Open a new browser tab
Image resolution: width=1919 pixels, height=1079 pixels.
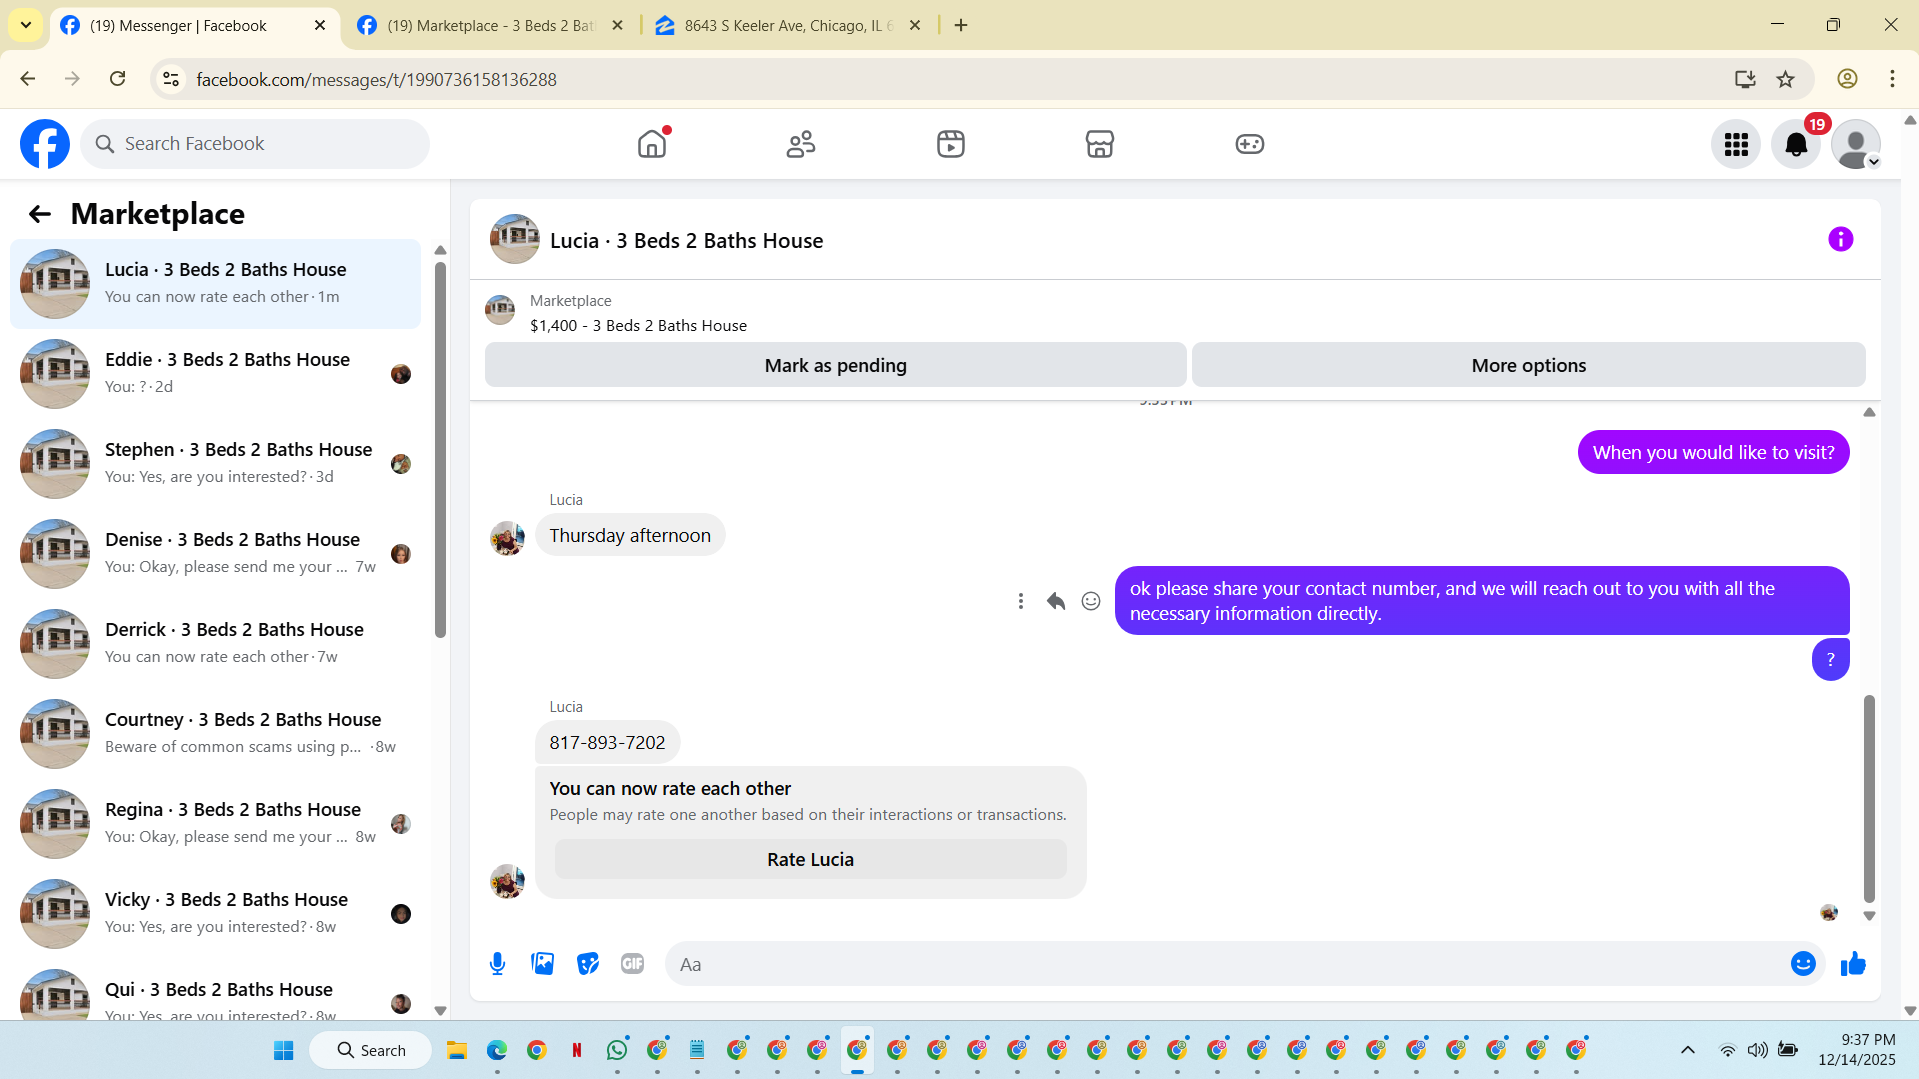(961, 25)
